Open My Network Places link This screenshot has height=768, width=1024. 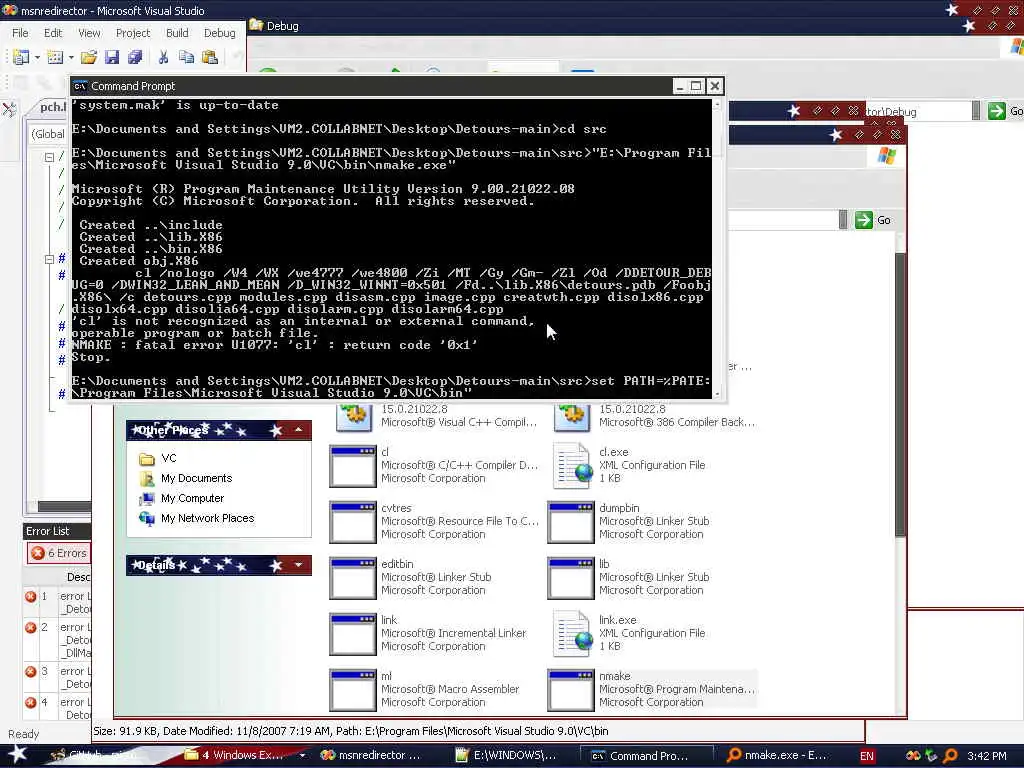tap(207, 518)
